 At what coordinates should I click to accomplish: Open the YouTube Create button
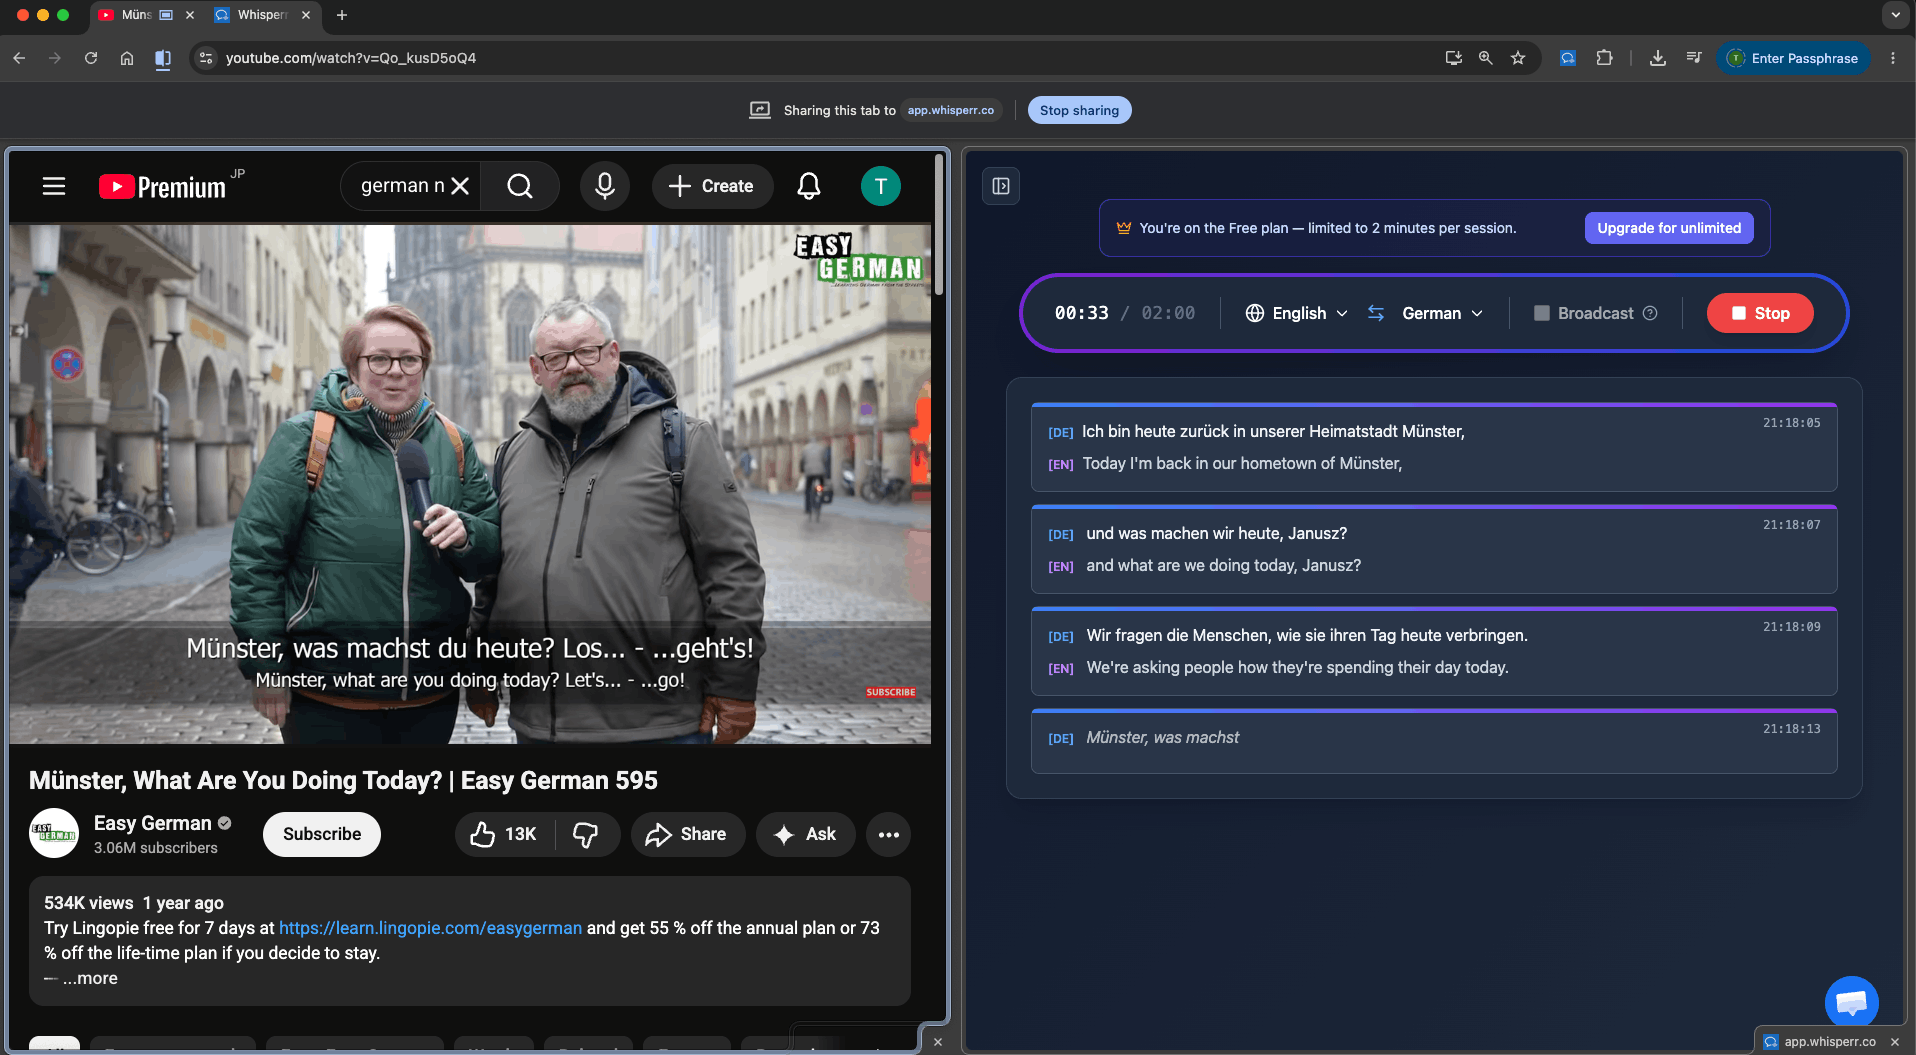point(712,186)
